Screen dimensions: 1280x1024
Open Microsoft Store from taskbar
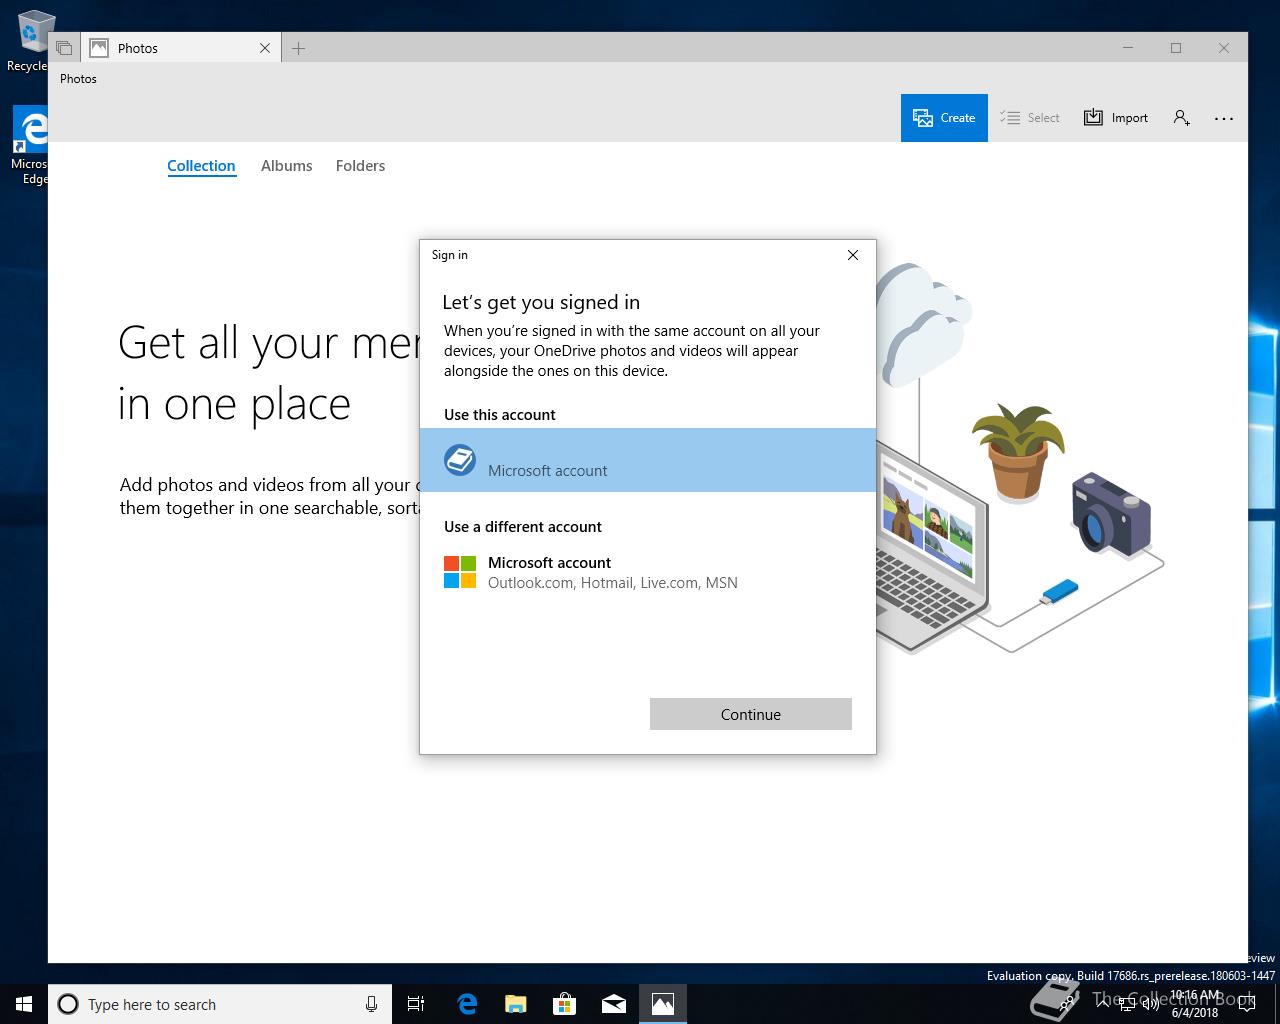pos(564,1004)
